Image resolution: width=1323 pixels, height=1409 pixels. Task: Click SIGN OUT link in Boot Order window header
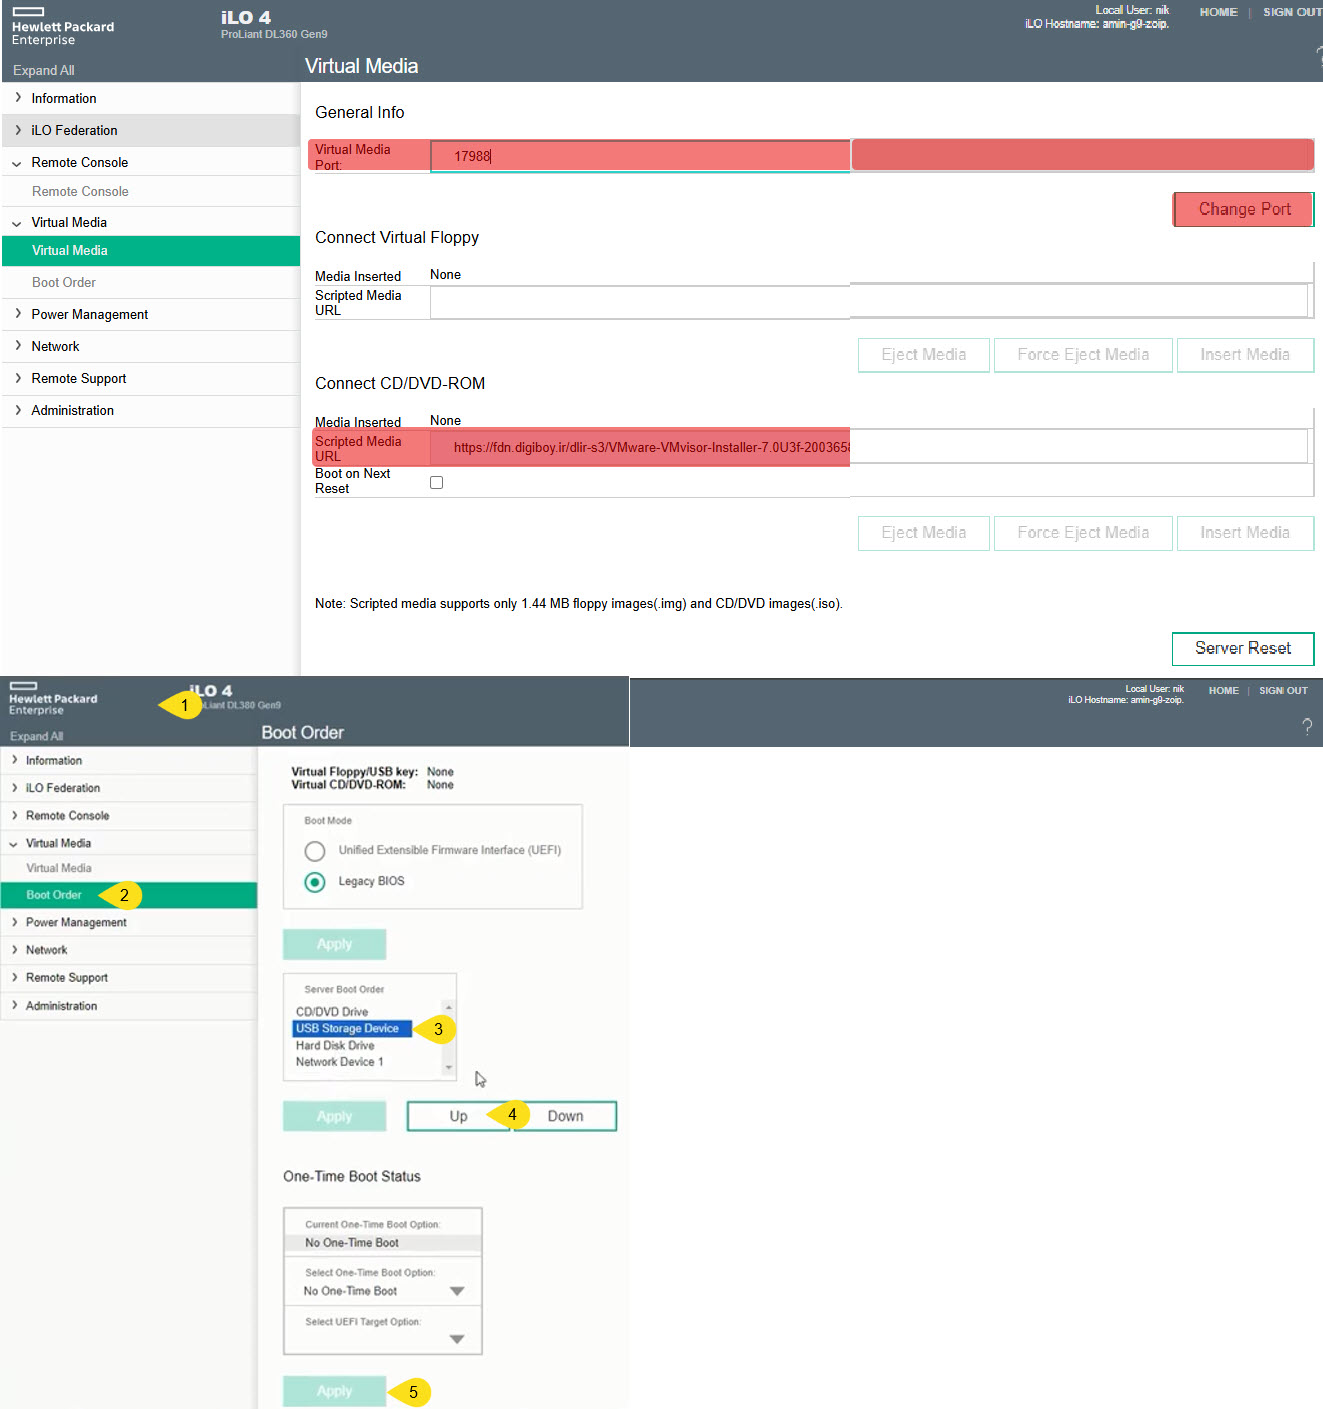[x=1283, y=690]
